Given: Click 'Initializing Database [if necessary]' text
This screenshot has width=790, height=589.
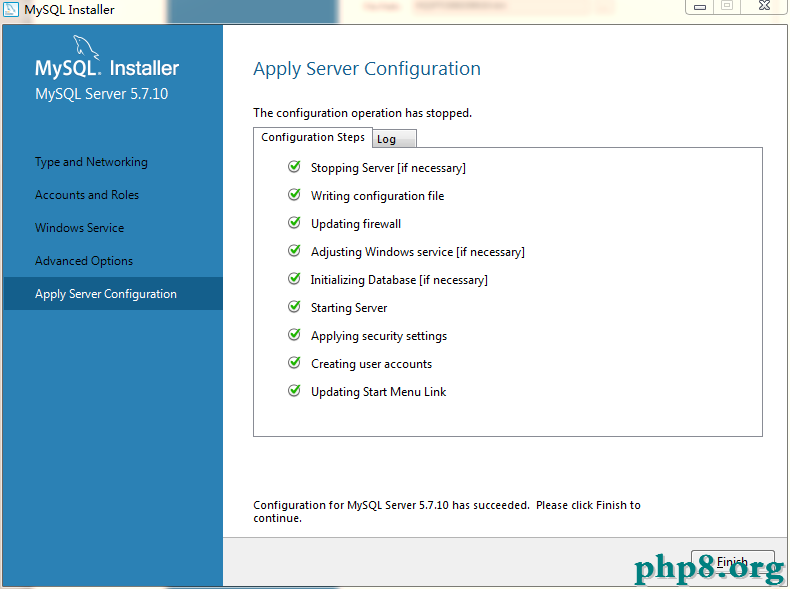Looking at the screenshot, I should pyautogui.click(x=399, y=280).
